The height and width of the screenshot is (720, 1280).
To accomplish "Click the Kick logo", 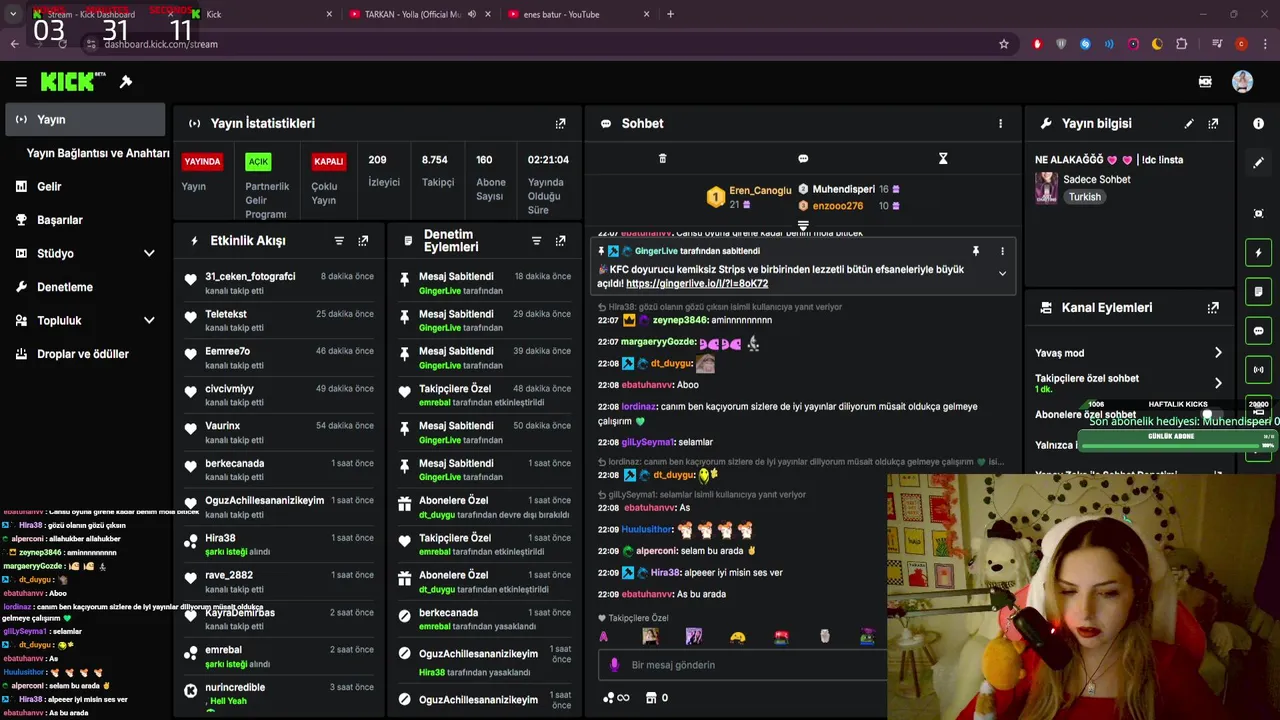I will (72, 82).
